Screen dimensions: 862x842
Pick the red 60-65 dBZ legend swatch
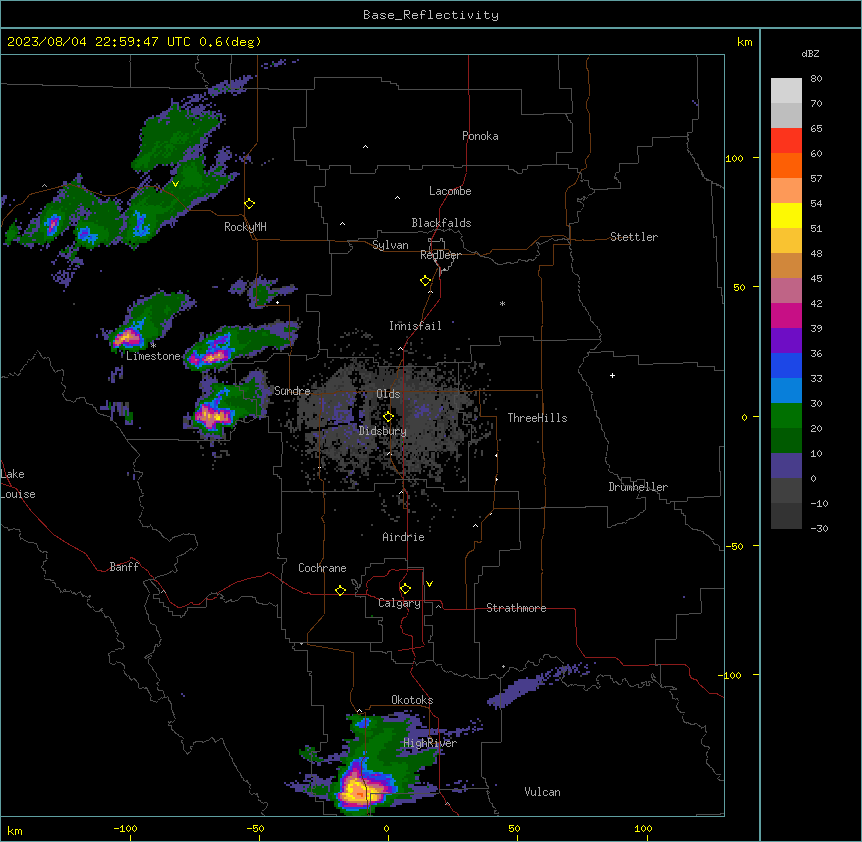coord(786,141)
